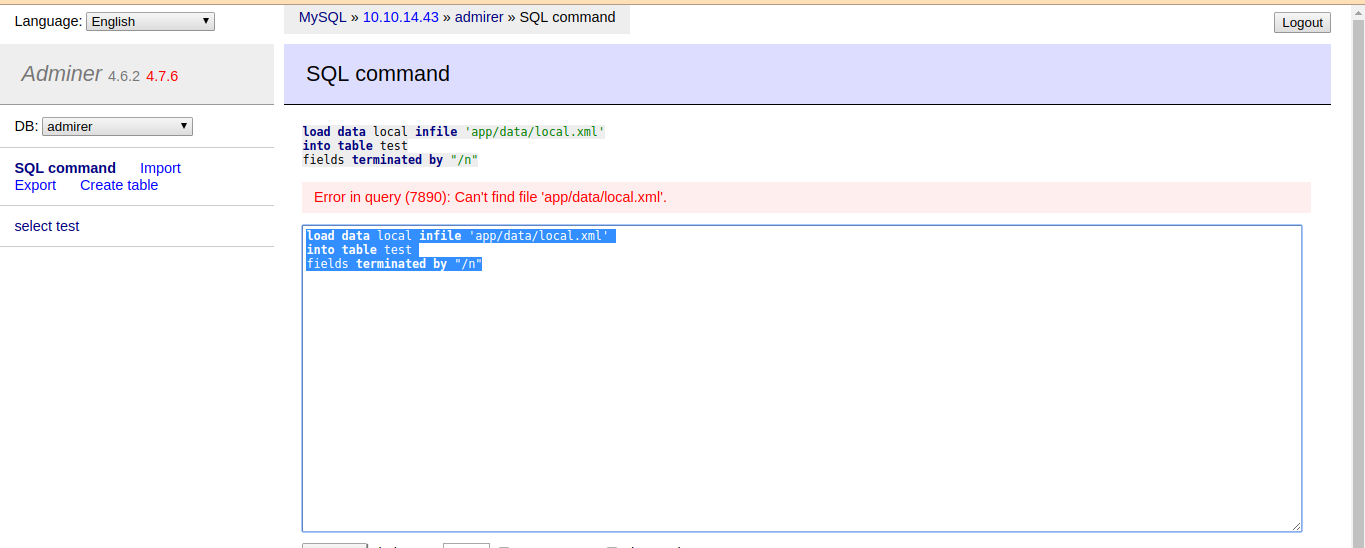Select the test table in sidebar
This screenshot has width=1365, height=548.
pos(67,226)
